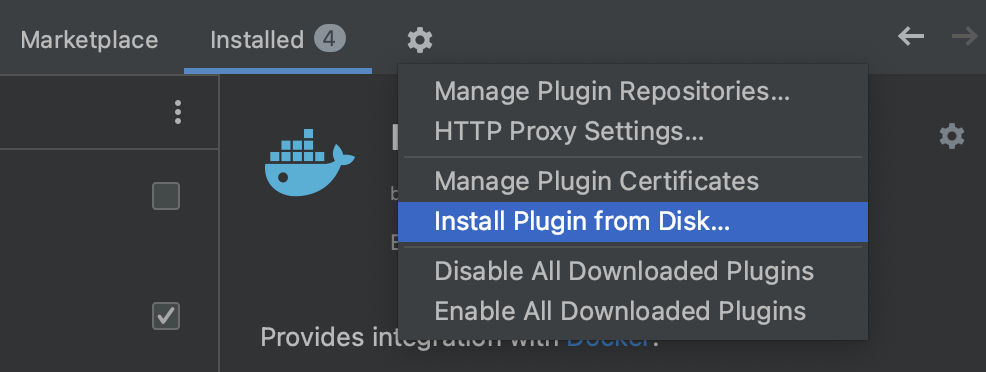
Task: Switch to the Marketplace tab
Action: [x=89, y=40]
